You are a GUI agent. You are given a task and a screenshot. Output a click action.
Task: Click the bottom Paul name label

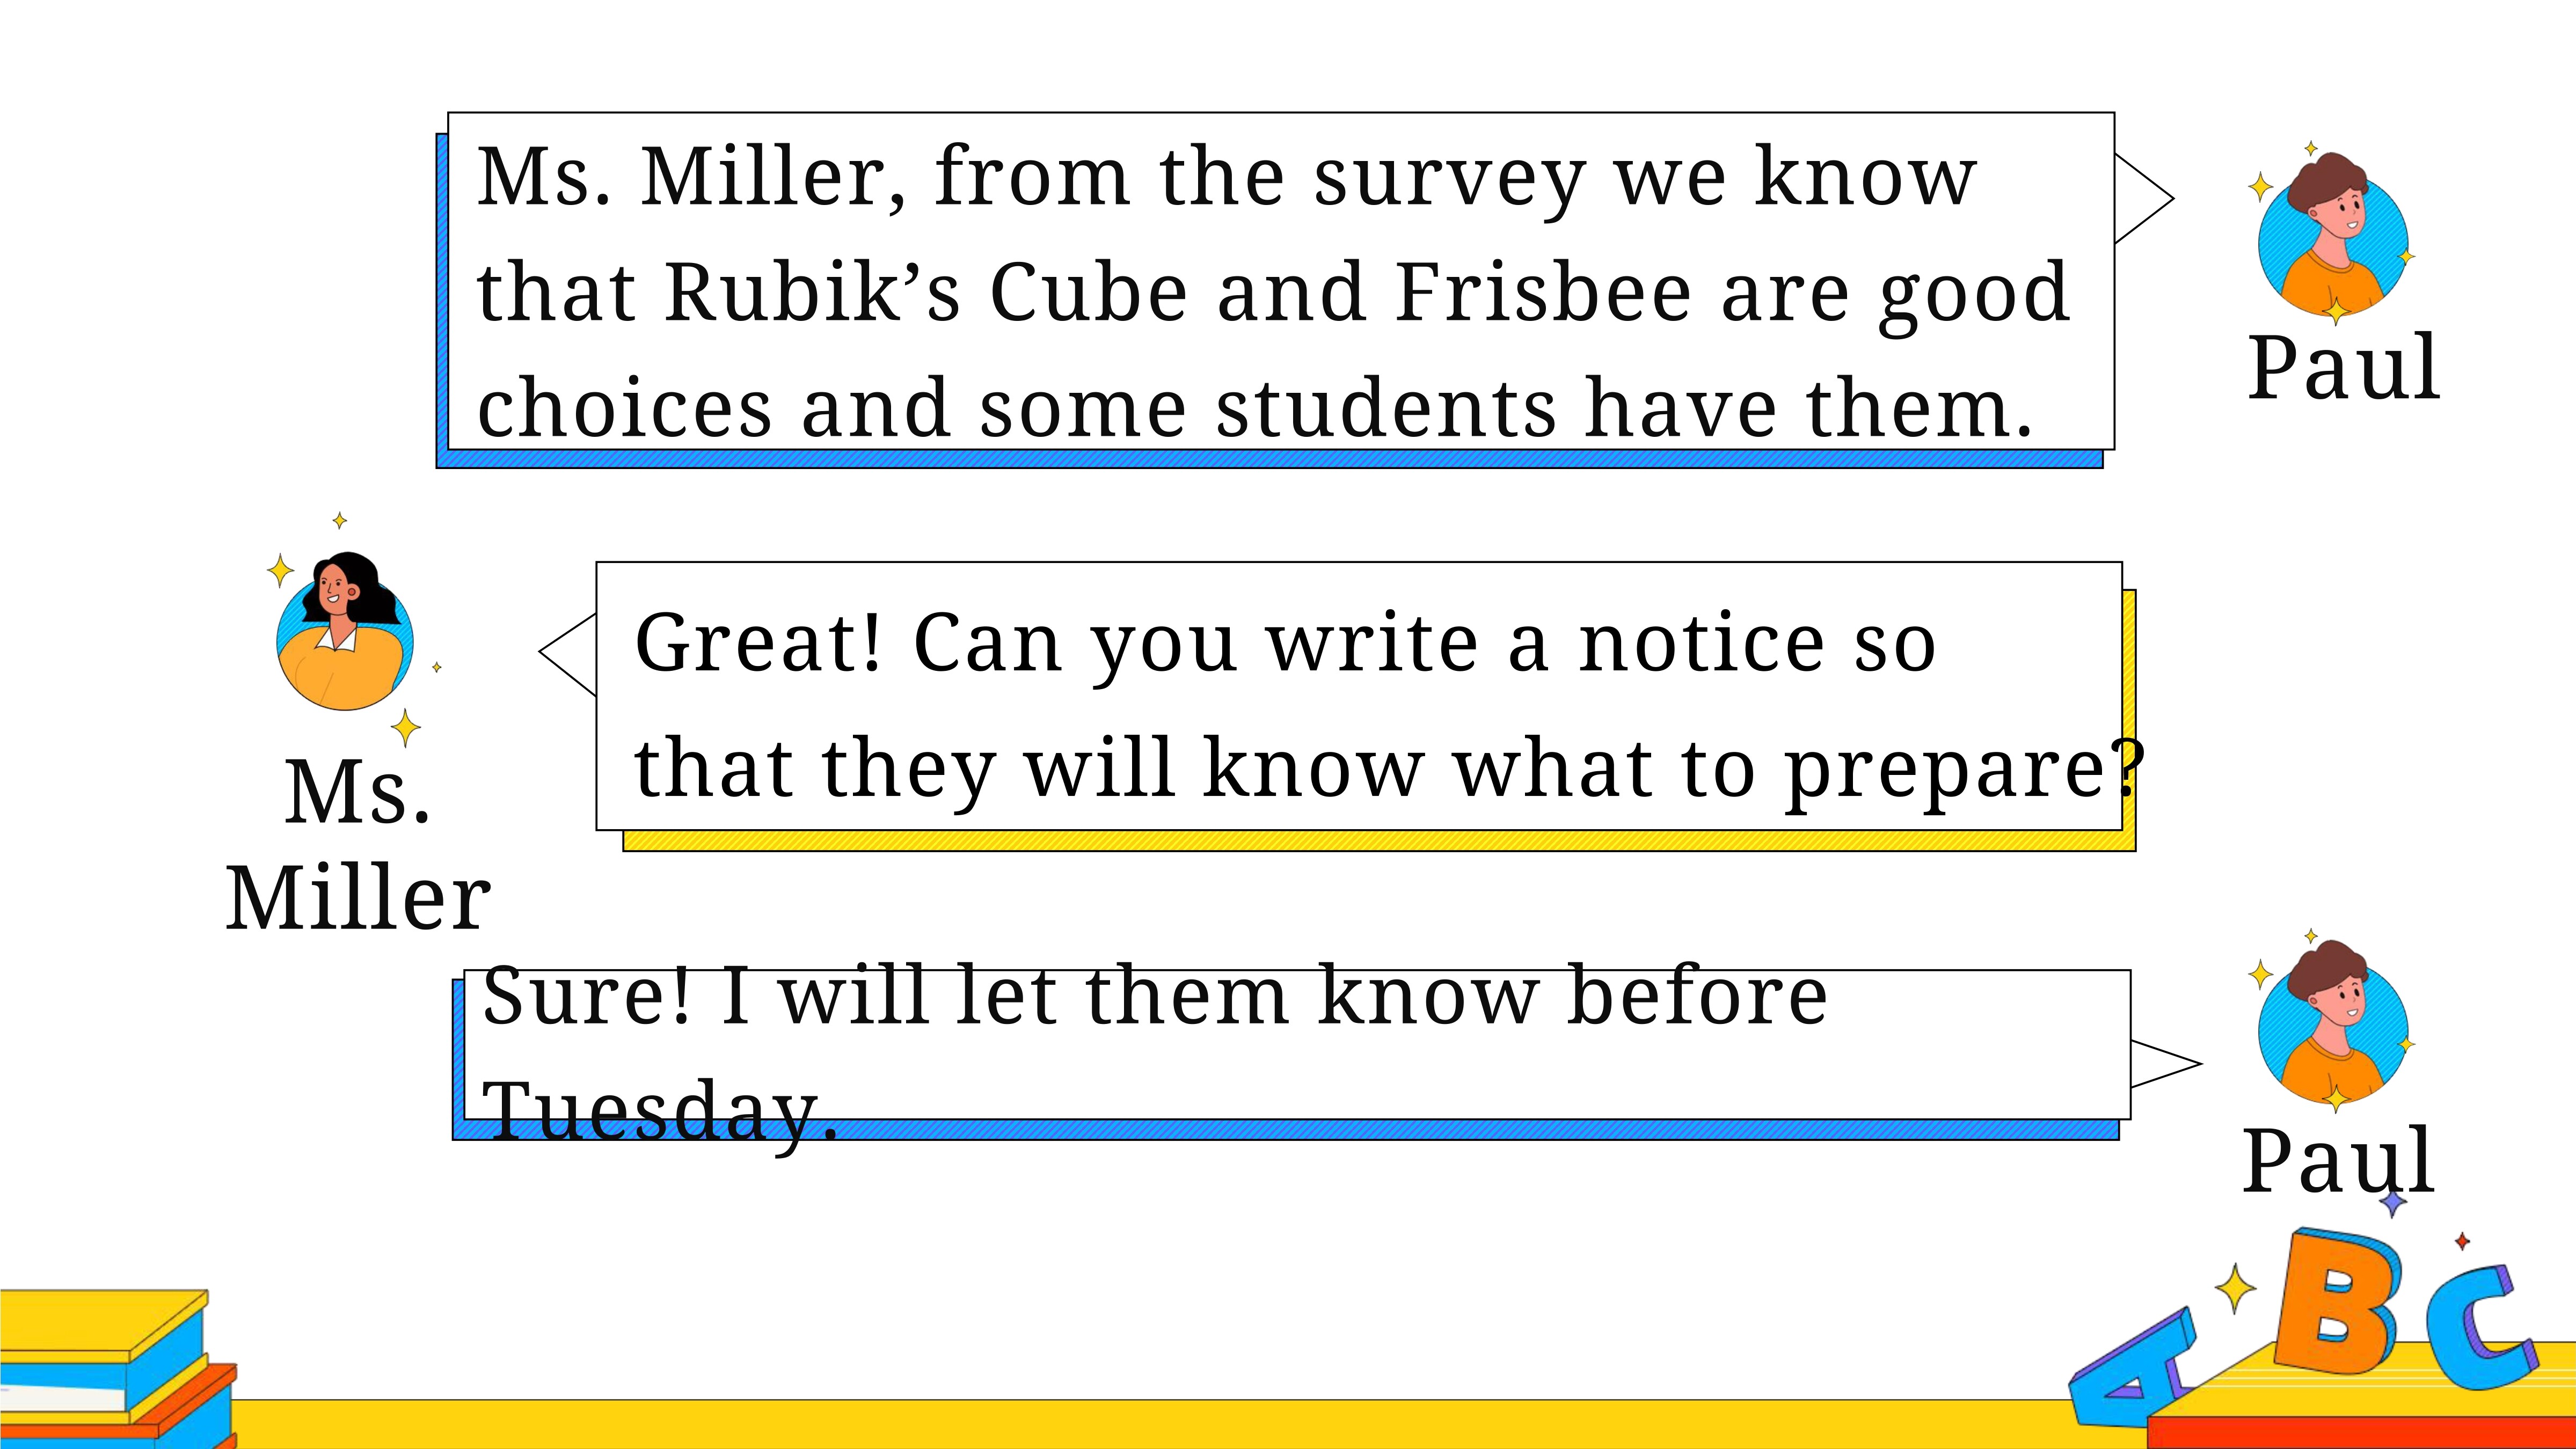pyautogui.click(x=2337, y=1160)
